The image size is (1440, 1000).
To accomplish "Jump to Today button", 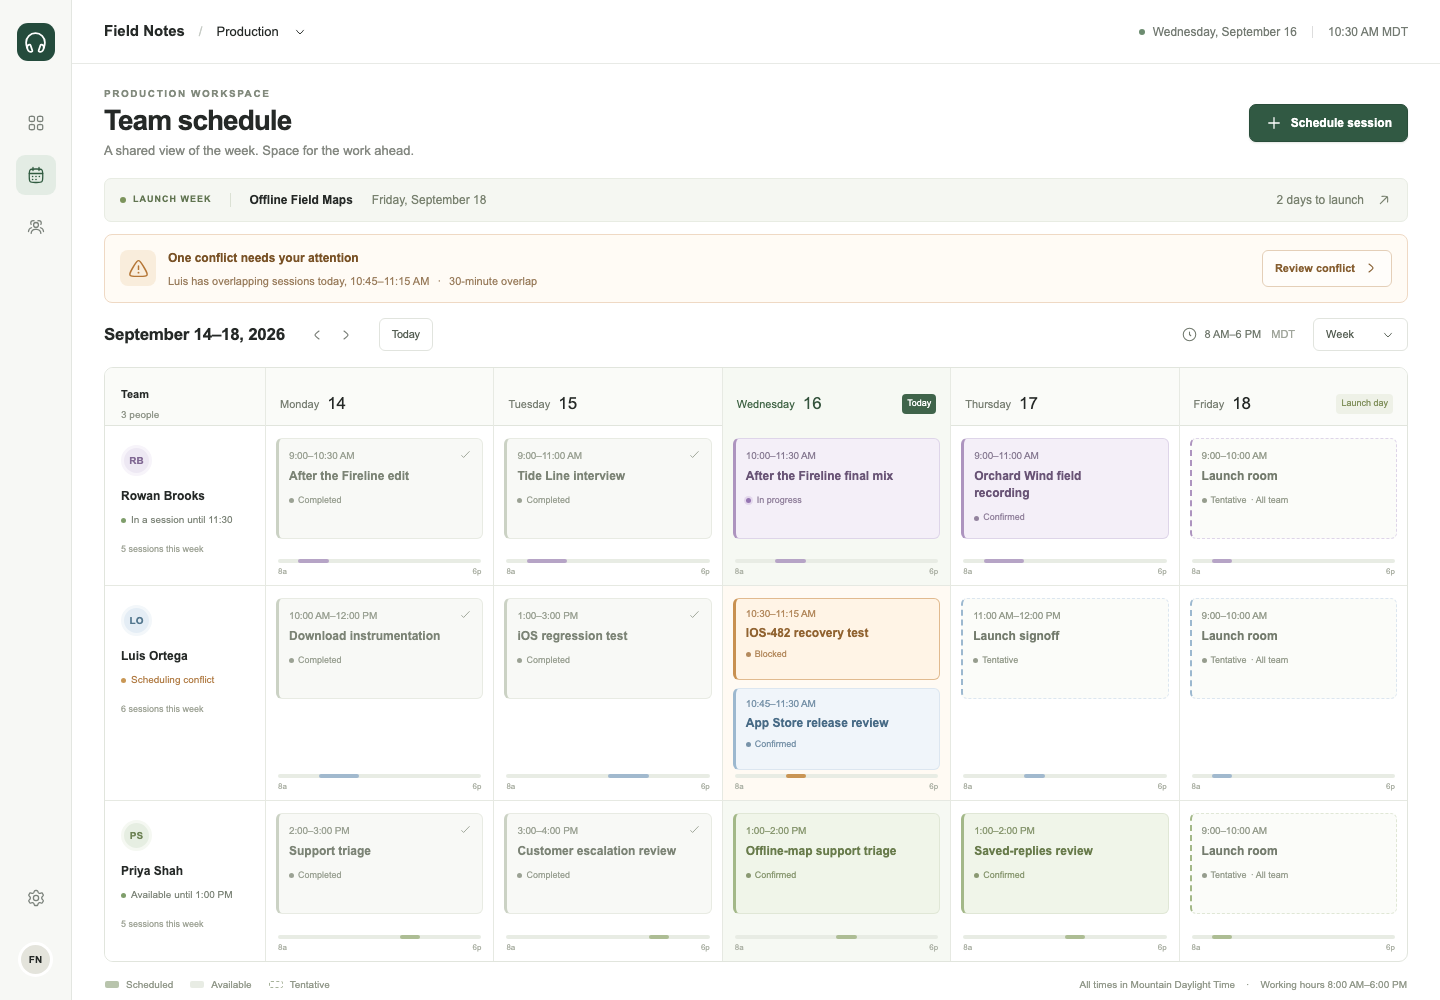I will pyautogui.click(x=406, y=335).
